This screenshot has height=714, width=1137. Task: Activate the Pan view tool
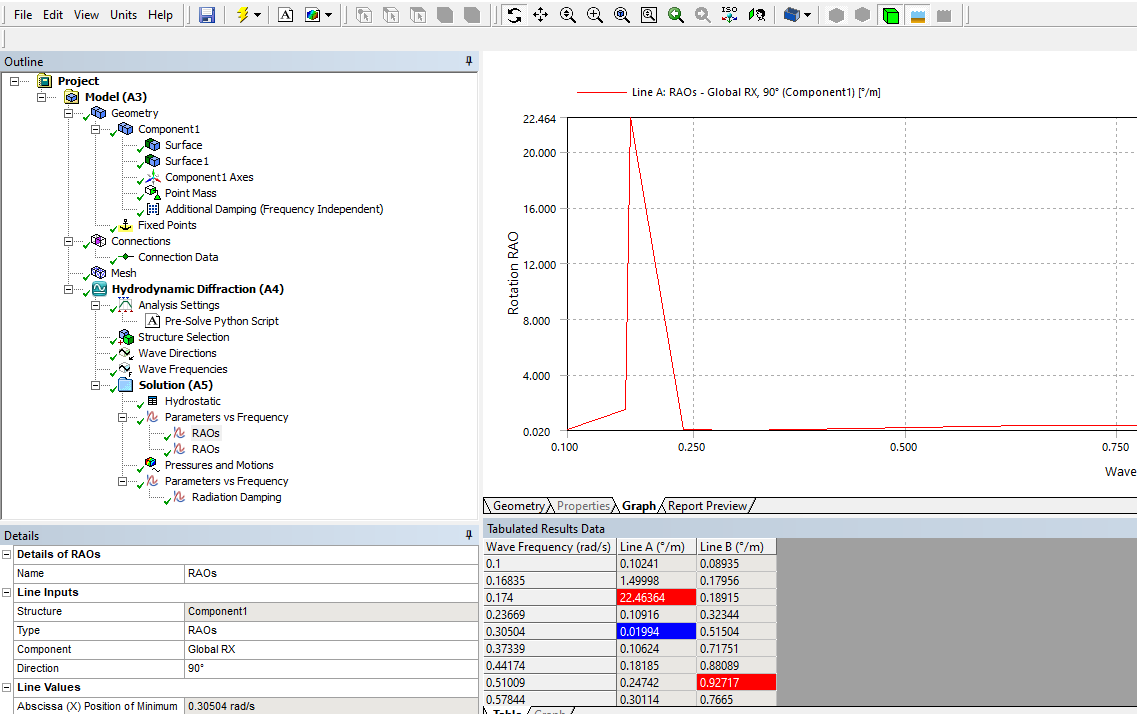541,15
